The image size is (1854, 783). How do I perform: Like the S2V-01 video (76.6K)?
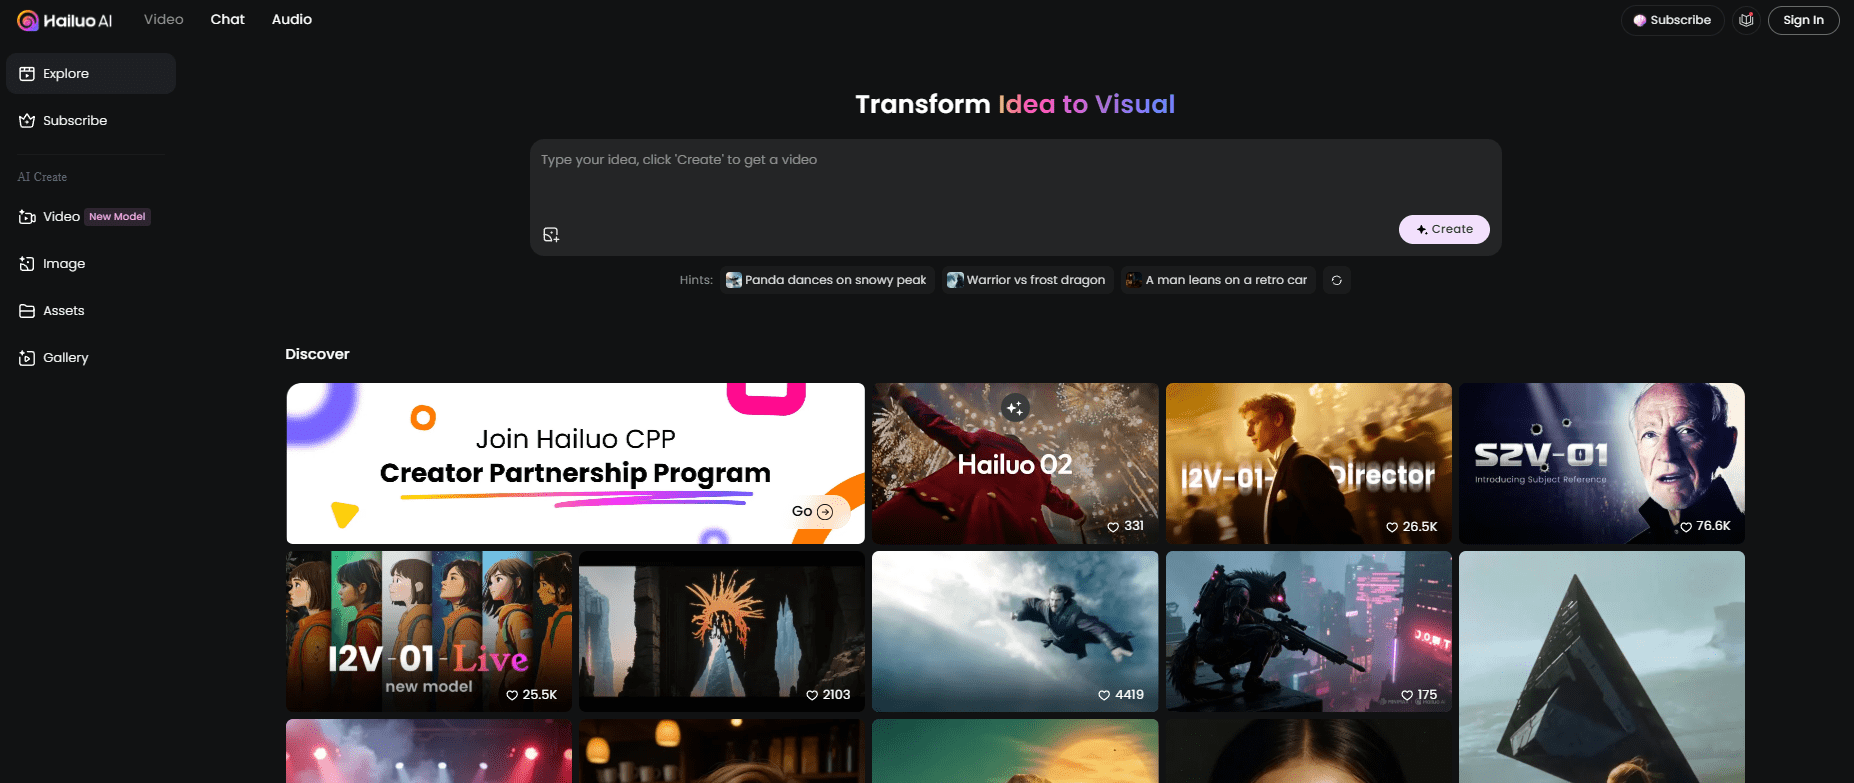click(1686, 527)
